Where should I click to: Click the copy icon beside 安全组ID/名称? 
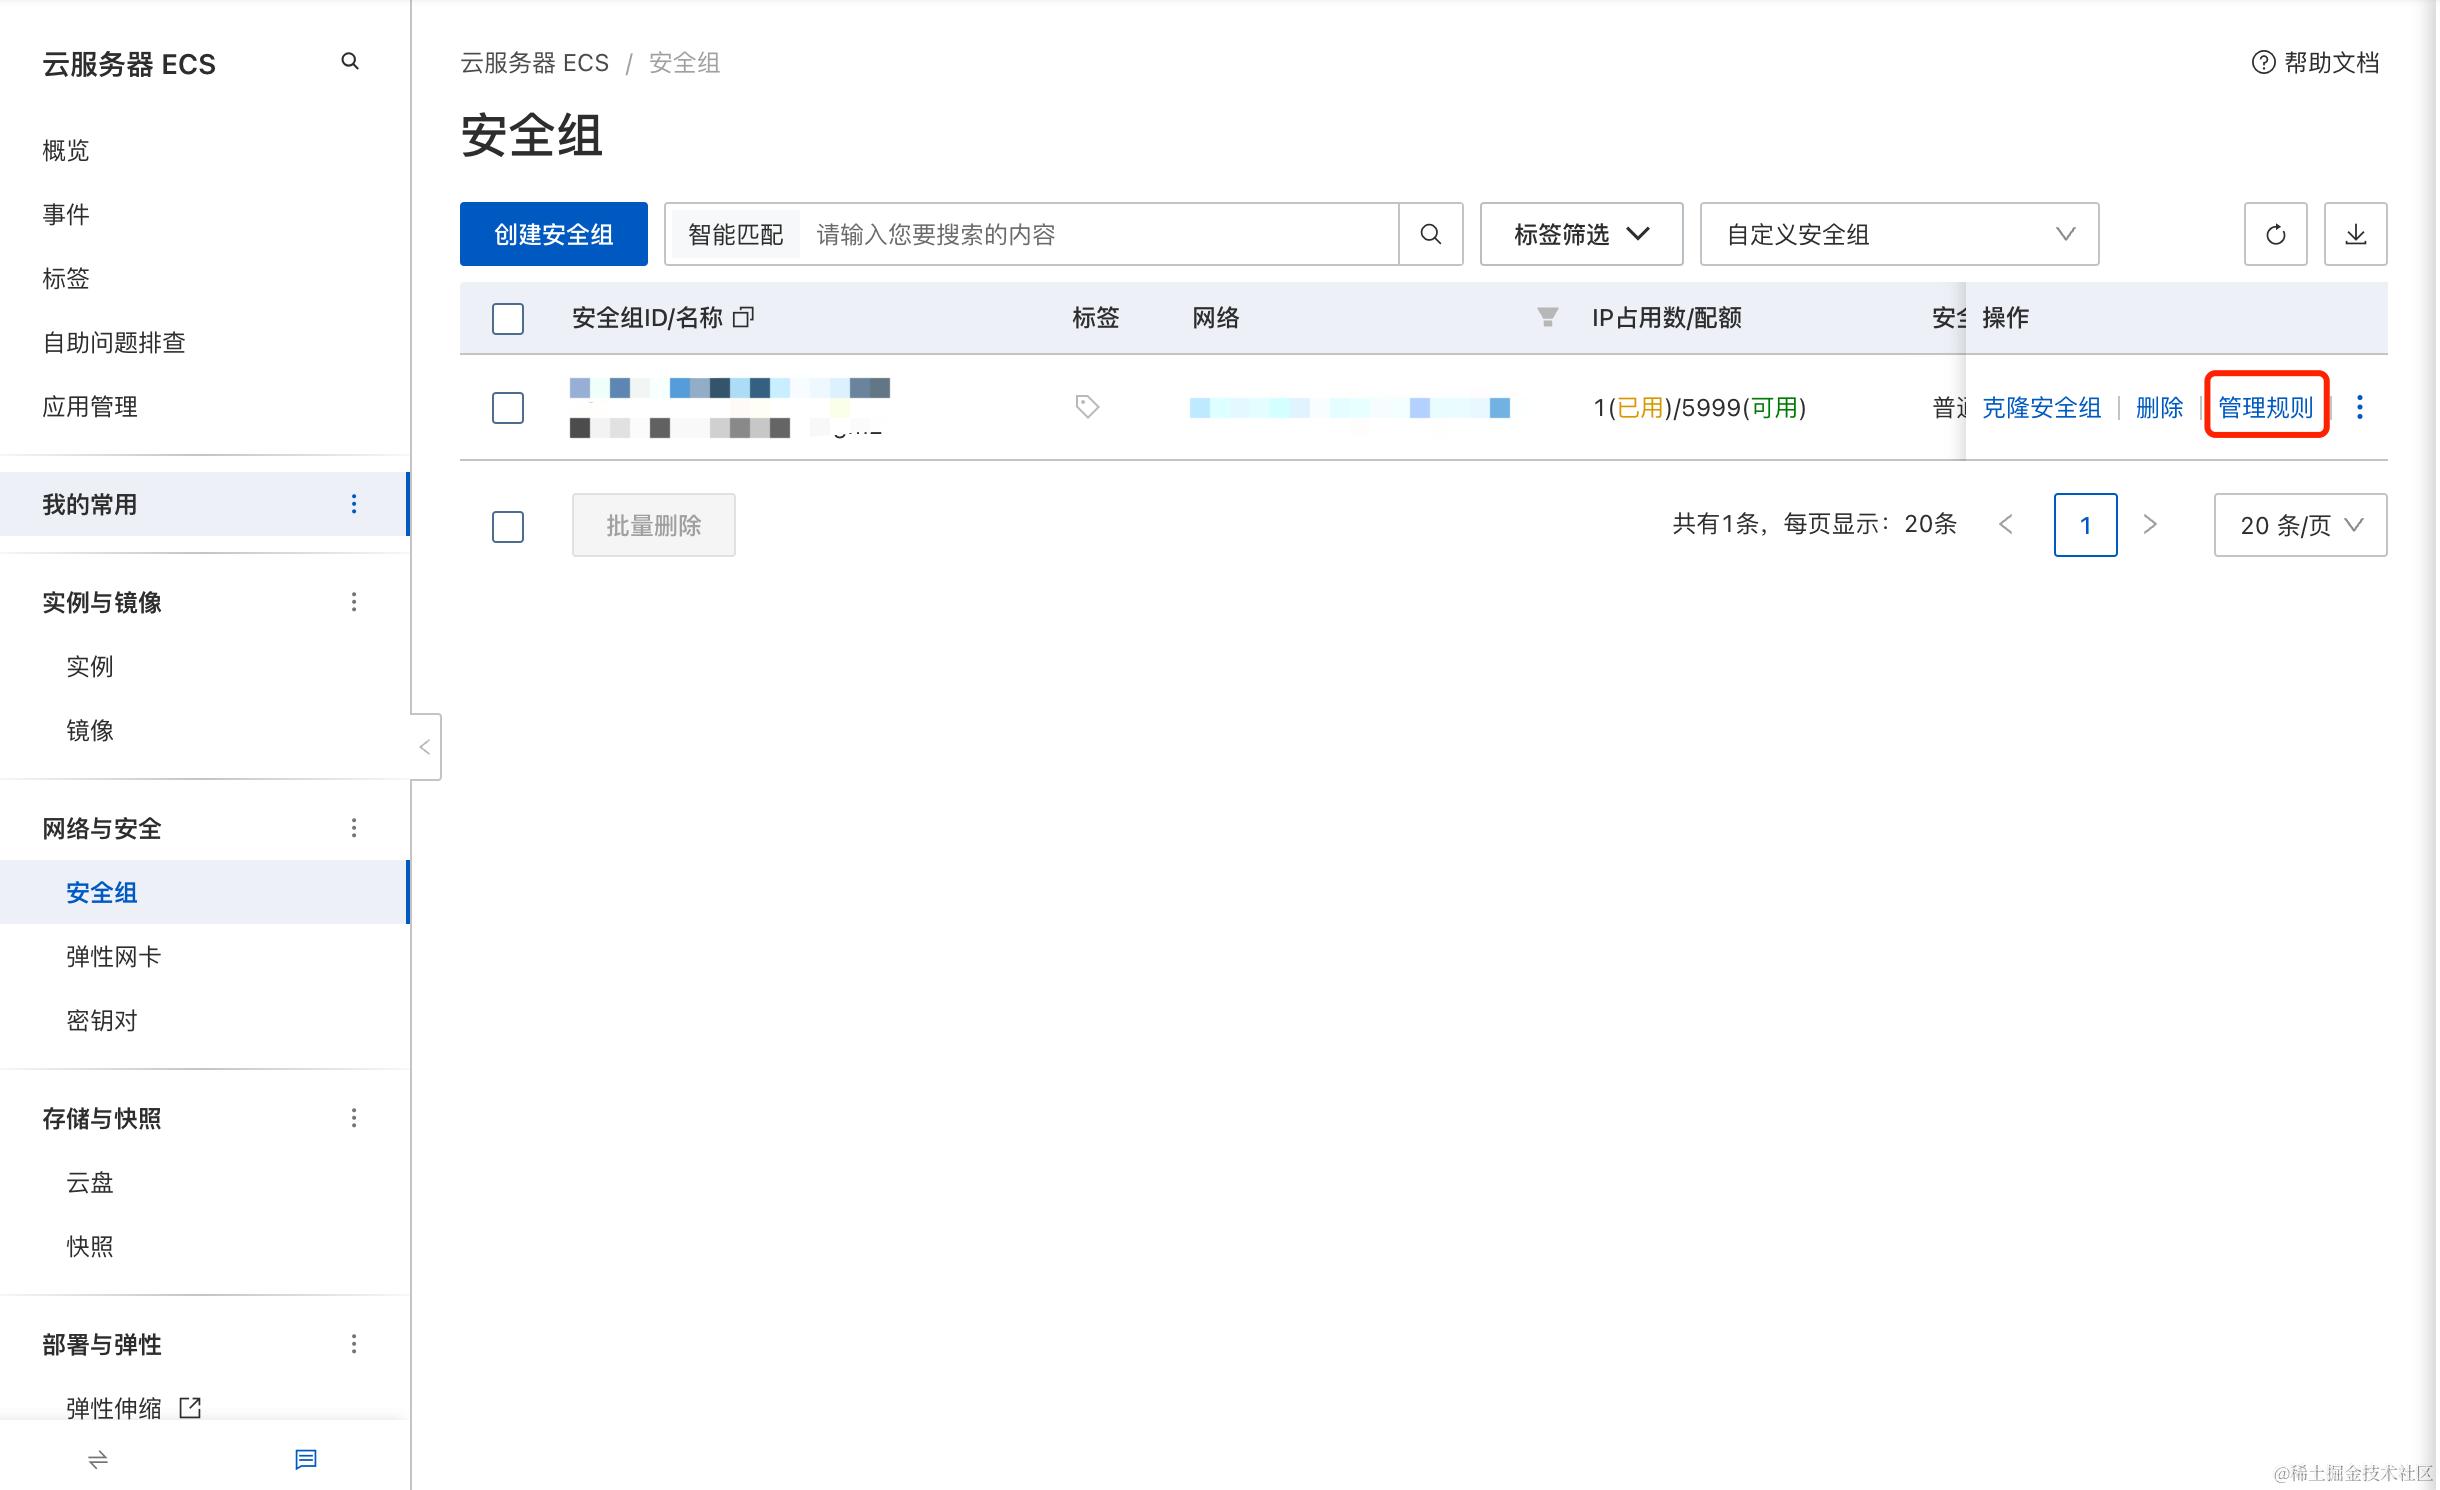click(x=743, y=318)
